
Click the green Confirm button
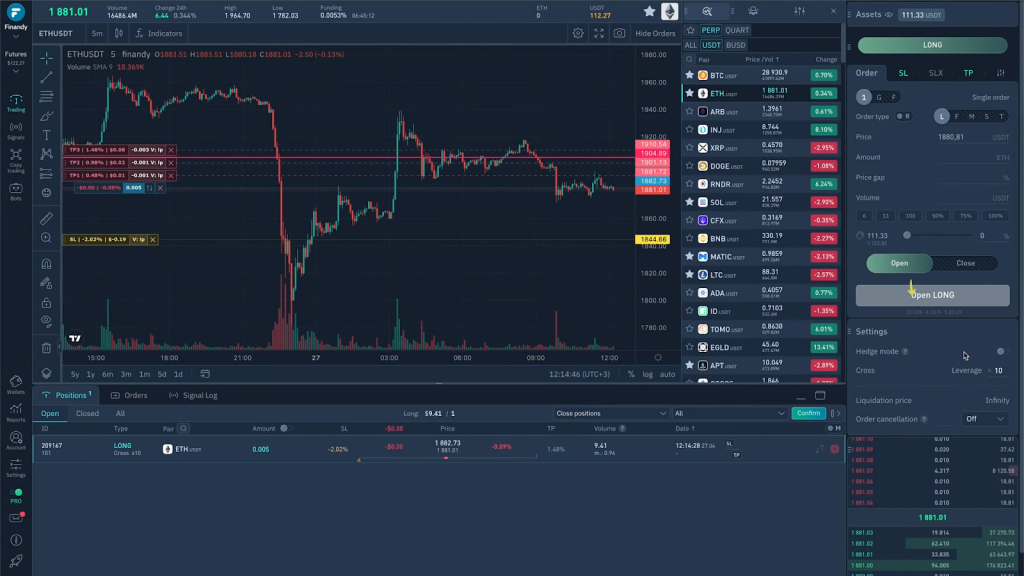click(x=808, y=413)
